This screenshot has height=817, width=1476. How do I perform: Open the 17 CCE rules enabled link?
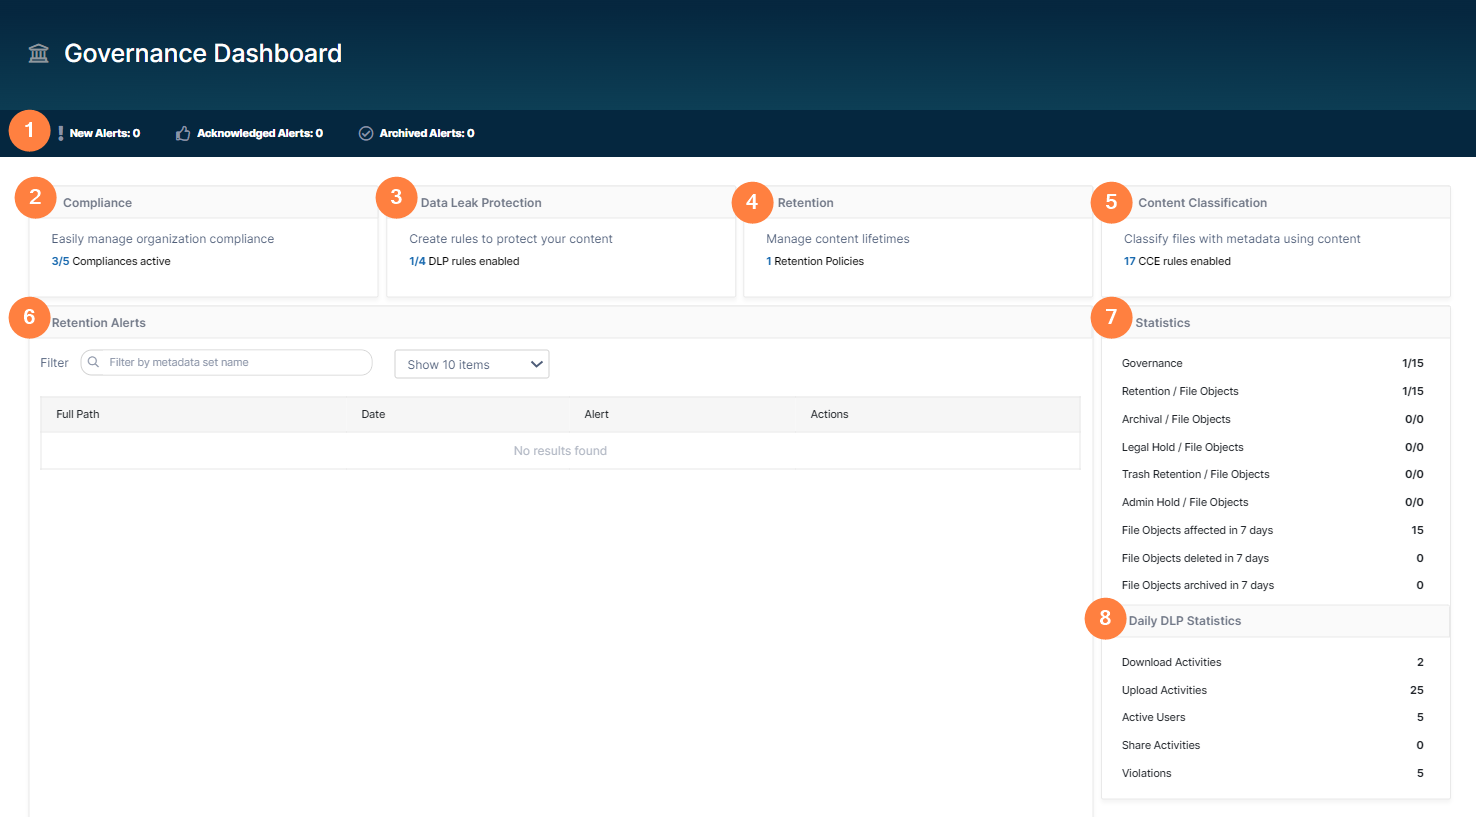(1177, 261)
